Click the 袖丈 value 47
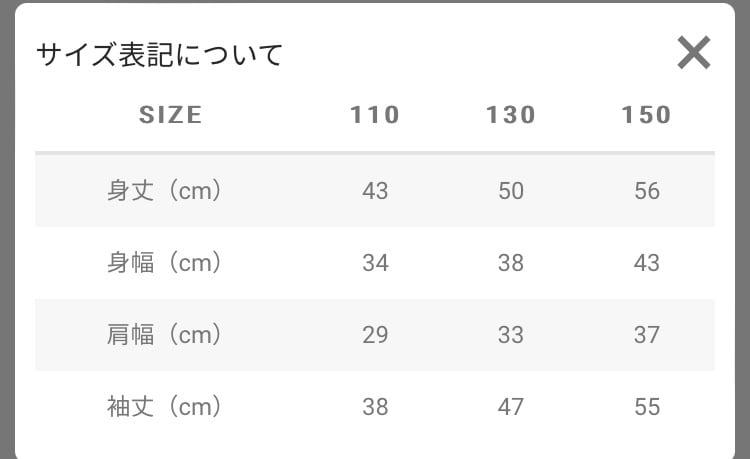750x459 pixels. click(511, 406)
